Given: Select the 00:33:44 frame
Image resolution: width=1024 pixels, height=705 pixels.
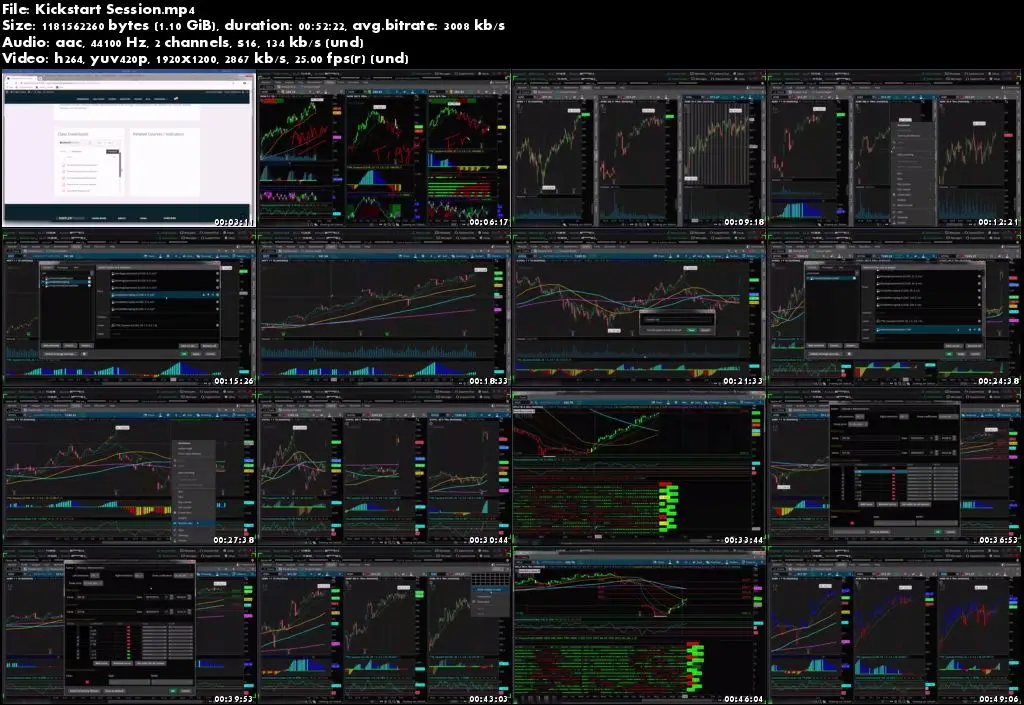Looking at the screenshot, I should coord(639,467).
